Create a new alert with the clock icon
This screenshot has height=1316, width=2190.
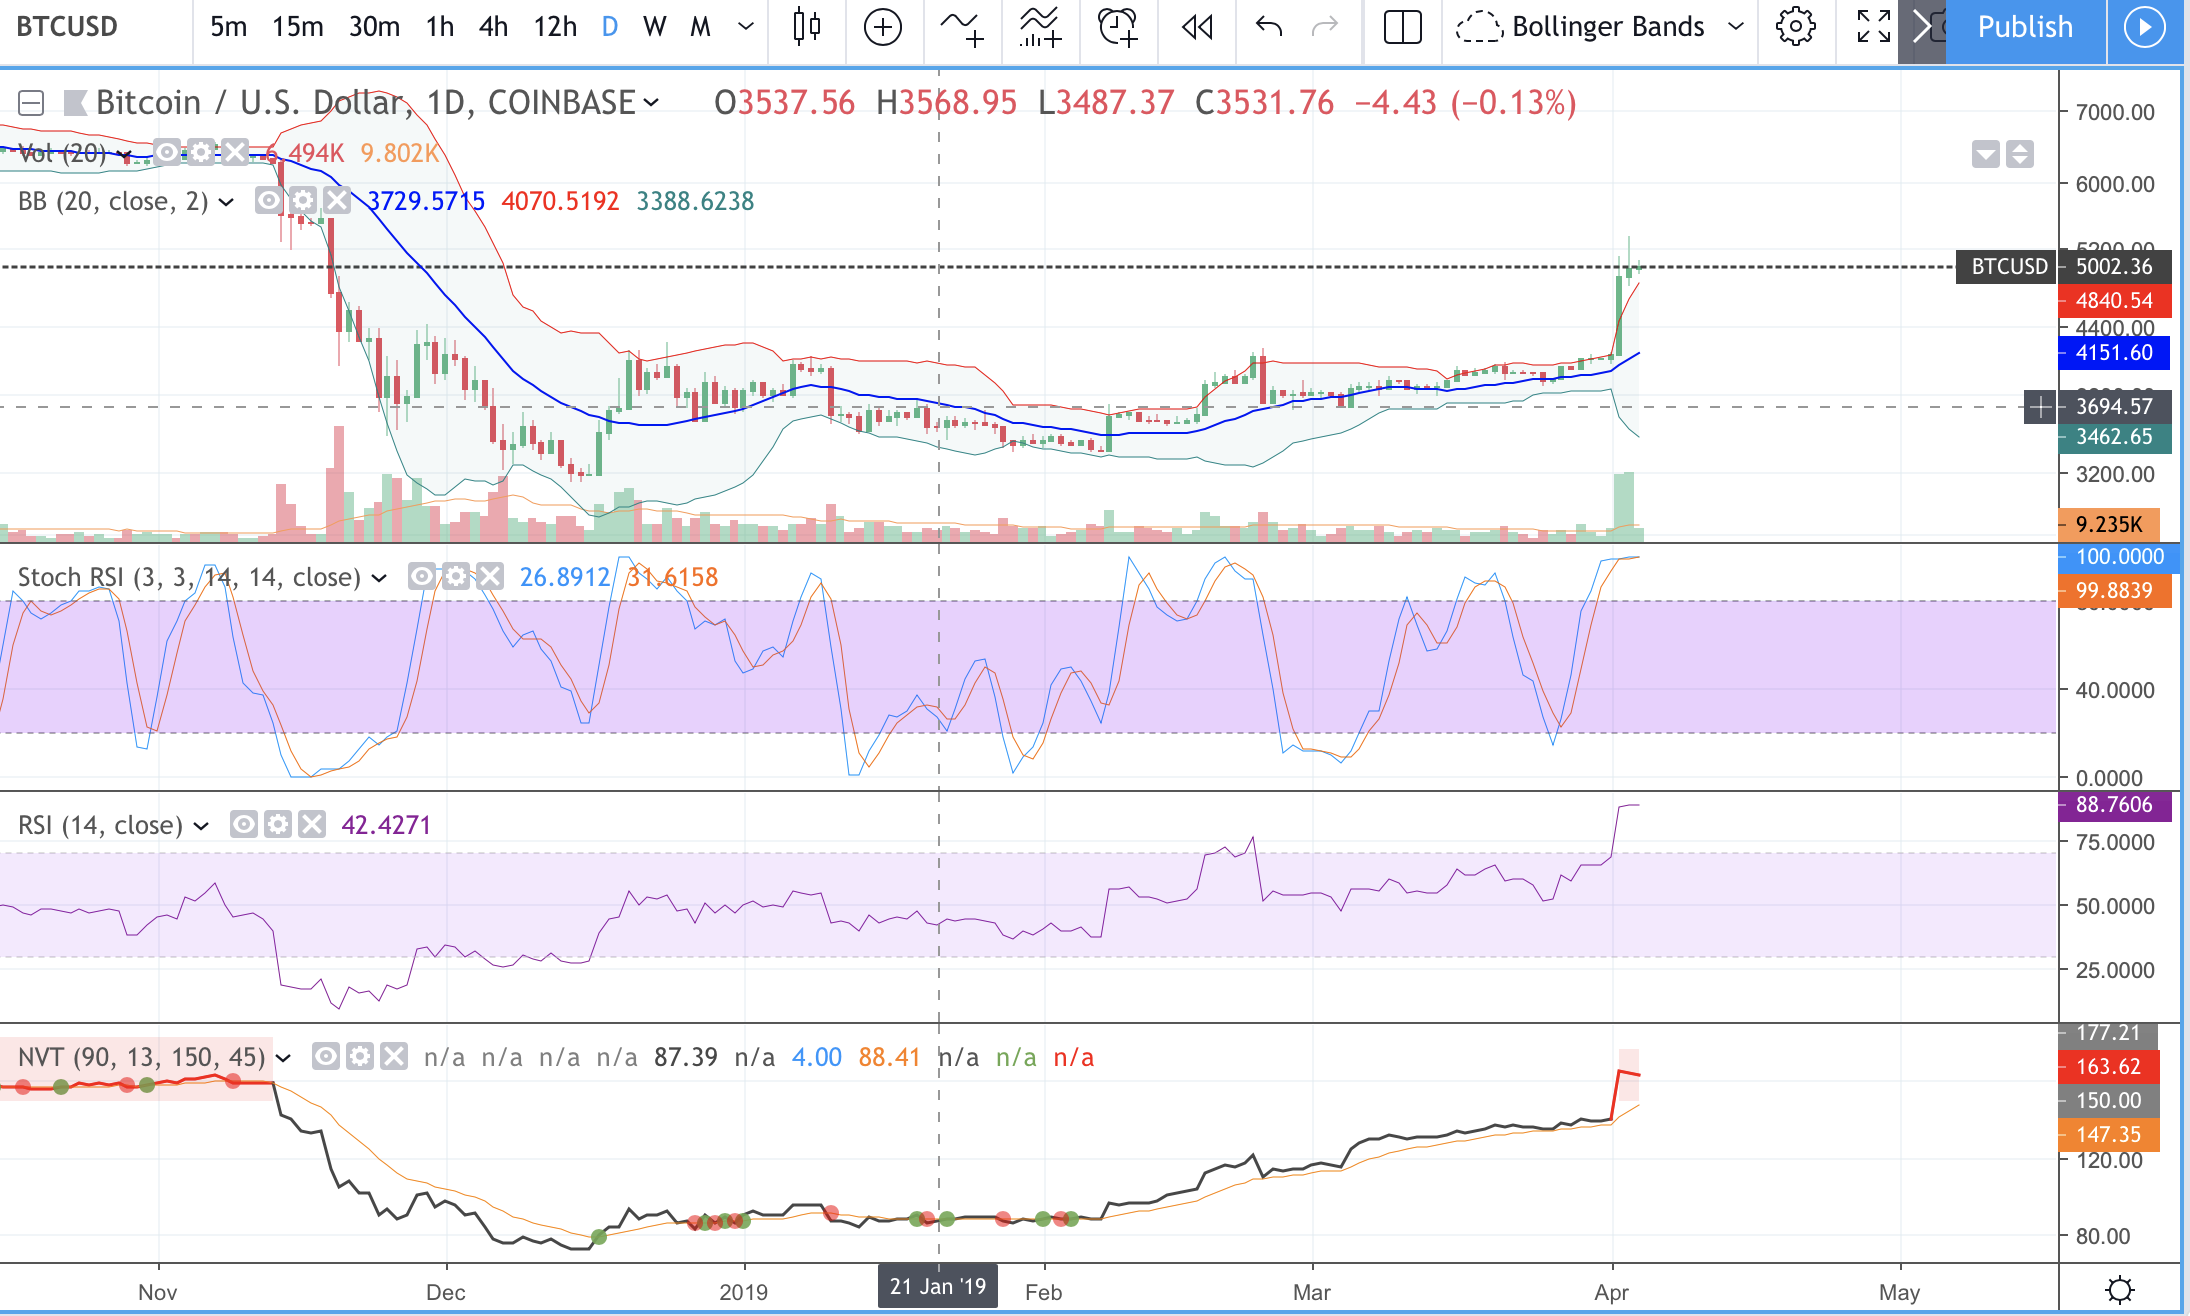(1117, 27)
